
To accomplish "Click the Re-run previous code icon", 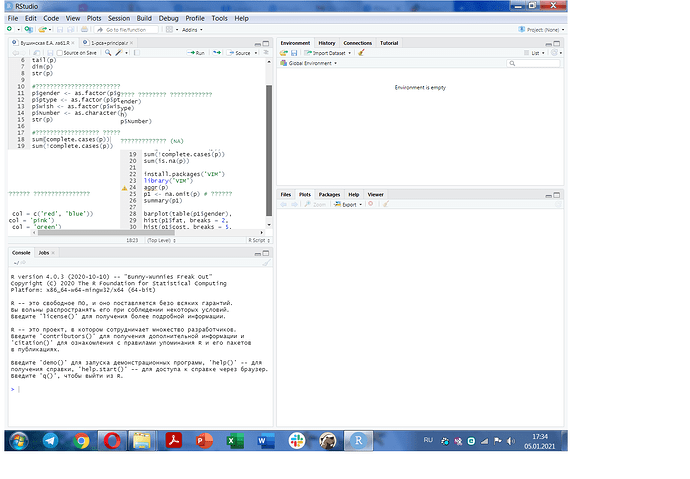I will (217, 53).
